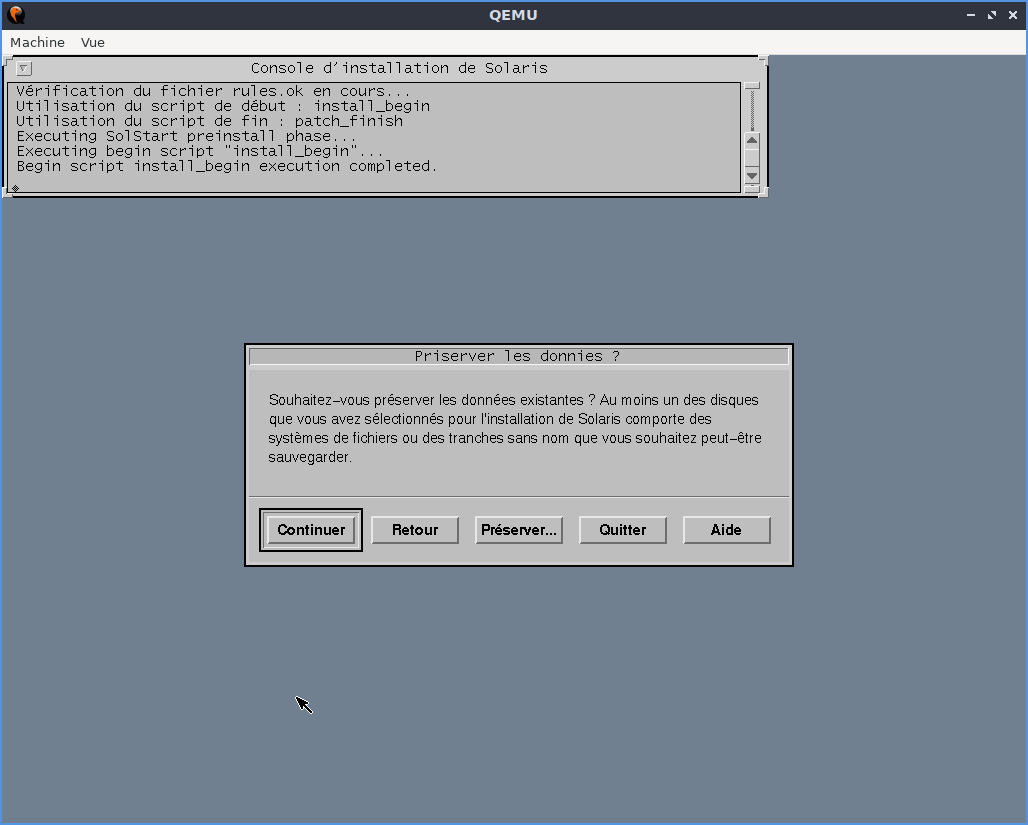Click the Continuer button
Screen dimensions: 1028x825
coord(311,530)
